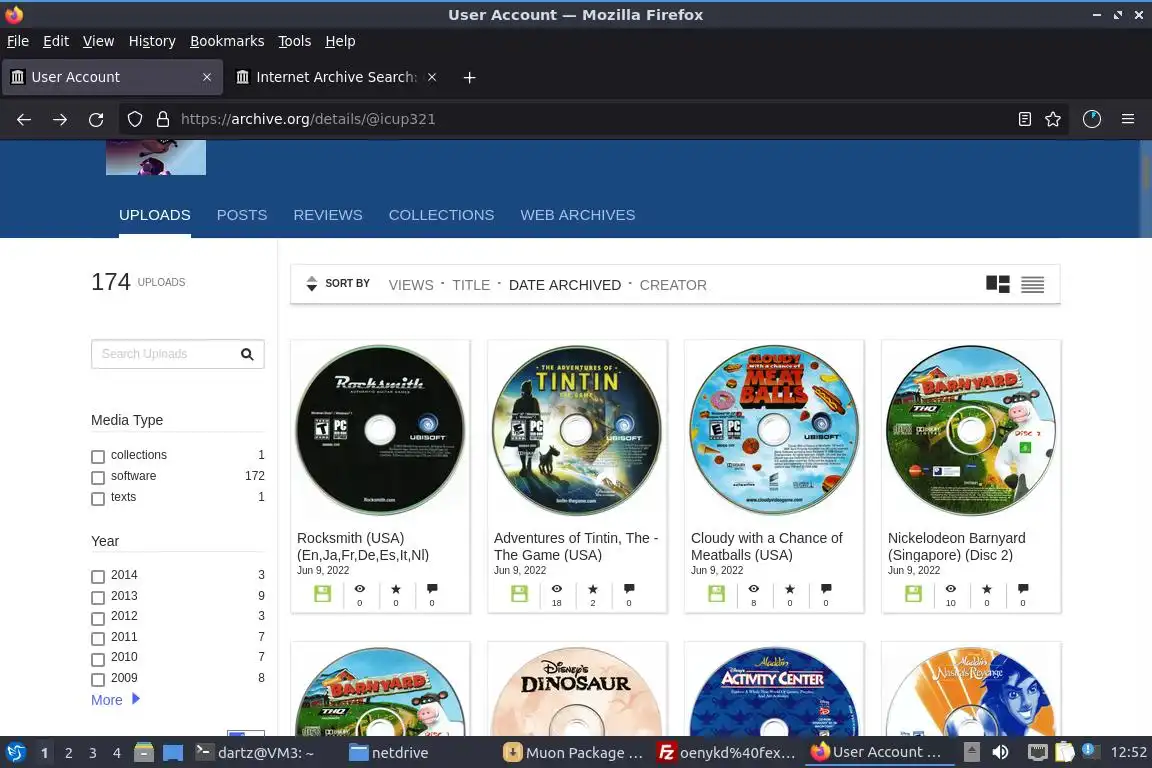
Task: Open the File menu
Action: click(18, 41)
